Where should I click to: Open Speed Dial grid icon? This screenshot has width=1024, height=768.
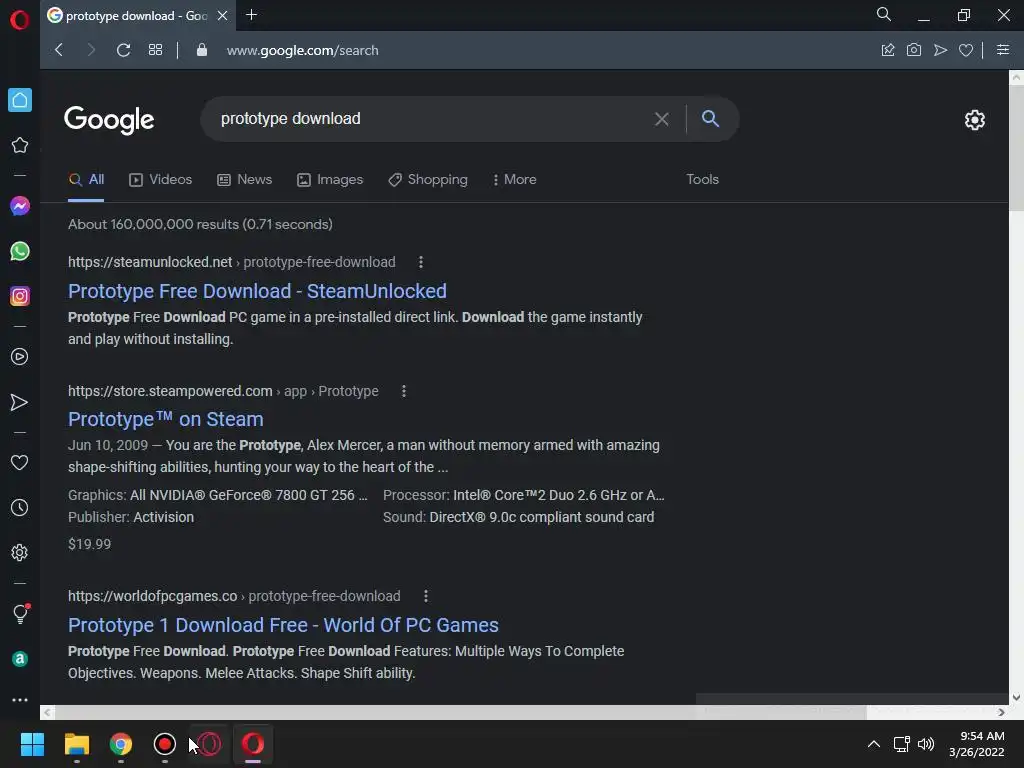(155, 50)
